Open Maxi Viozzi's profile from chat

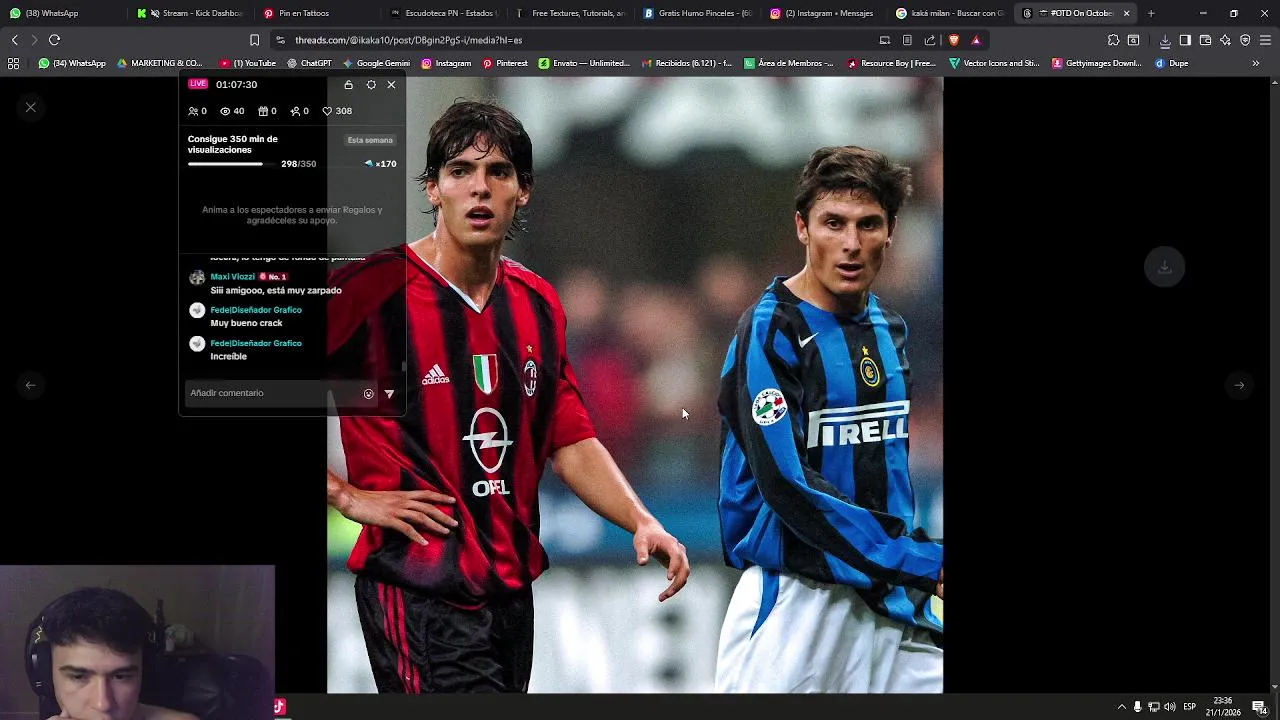(x=232, y=277)
